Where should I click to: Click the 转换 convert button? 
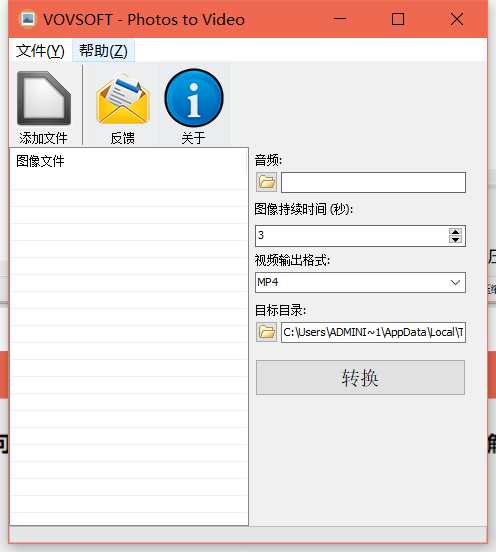pyautogui.click(x=360, y=377)
